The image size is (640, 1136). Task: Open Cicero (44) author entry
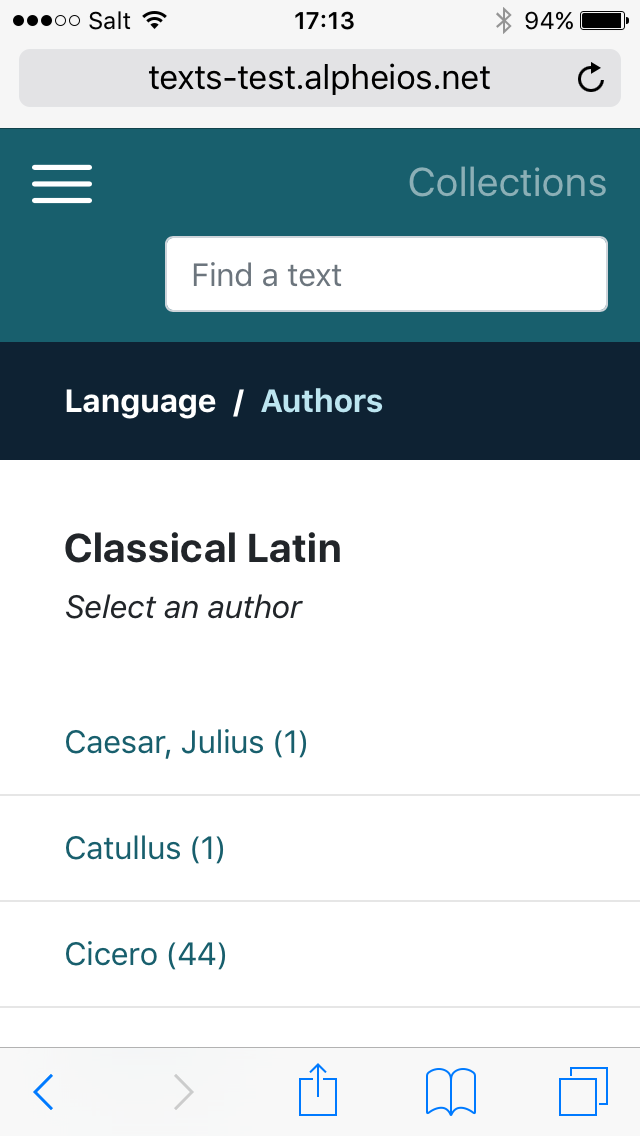146,954
